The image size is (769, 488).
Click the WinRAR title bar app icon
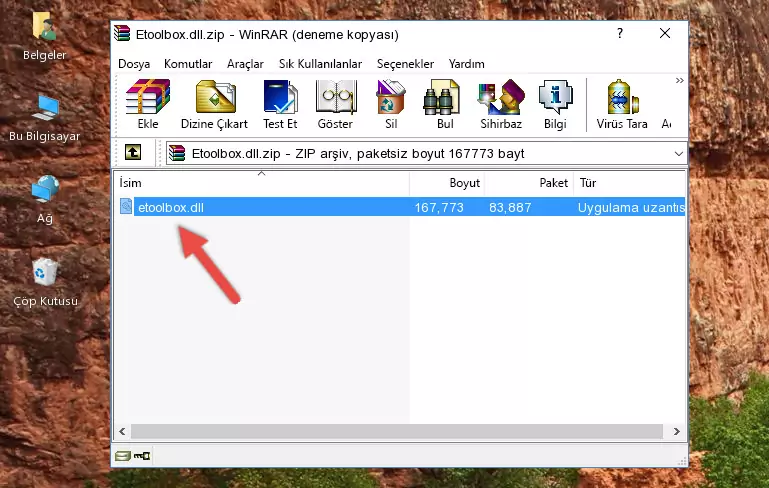point(122,33)
